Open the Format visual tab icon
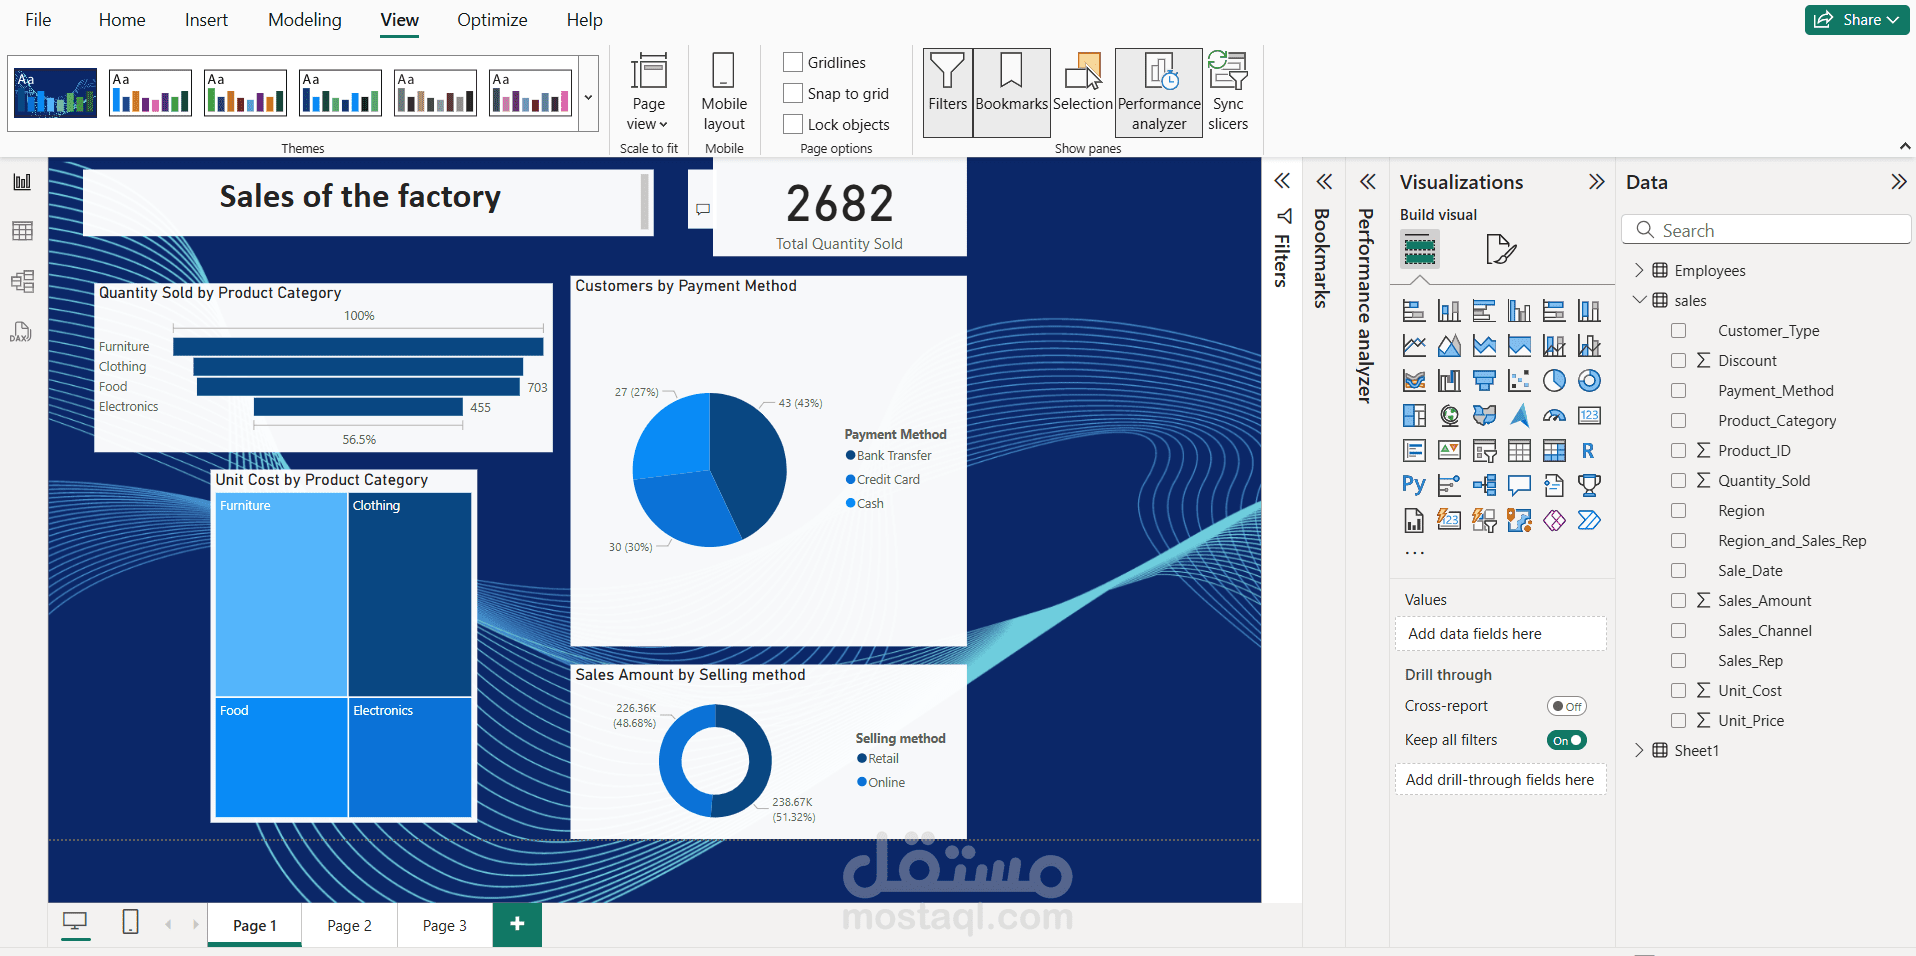Image resolution: width=1916 pixels, height=956 pixels. click(1500, 248)
